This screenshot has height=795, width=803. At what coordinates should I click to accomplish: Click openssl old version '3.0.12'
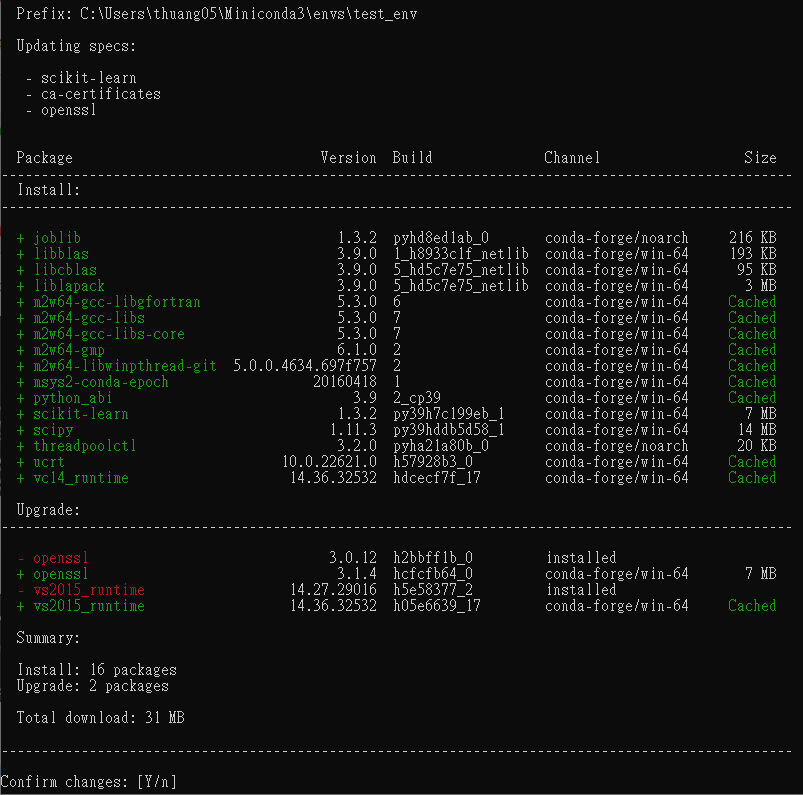(x=353, y=558)
